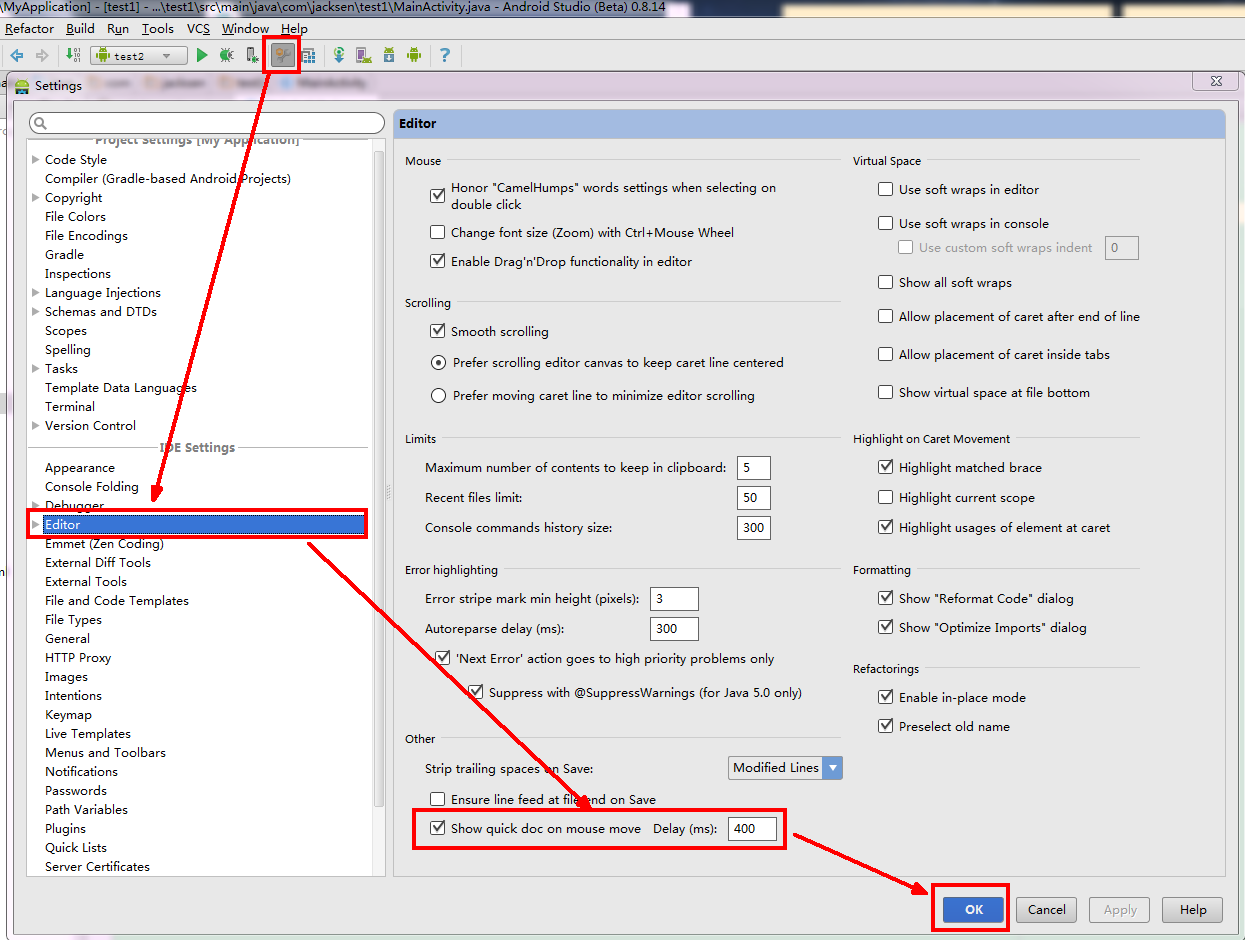The image size is (1245, 940).
Task: Enable Change font size with Ctrl+Mouse Wheel
Action: (x=437, y=232)
